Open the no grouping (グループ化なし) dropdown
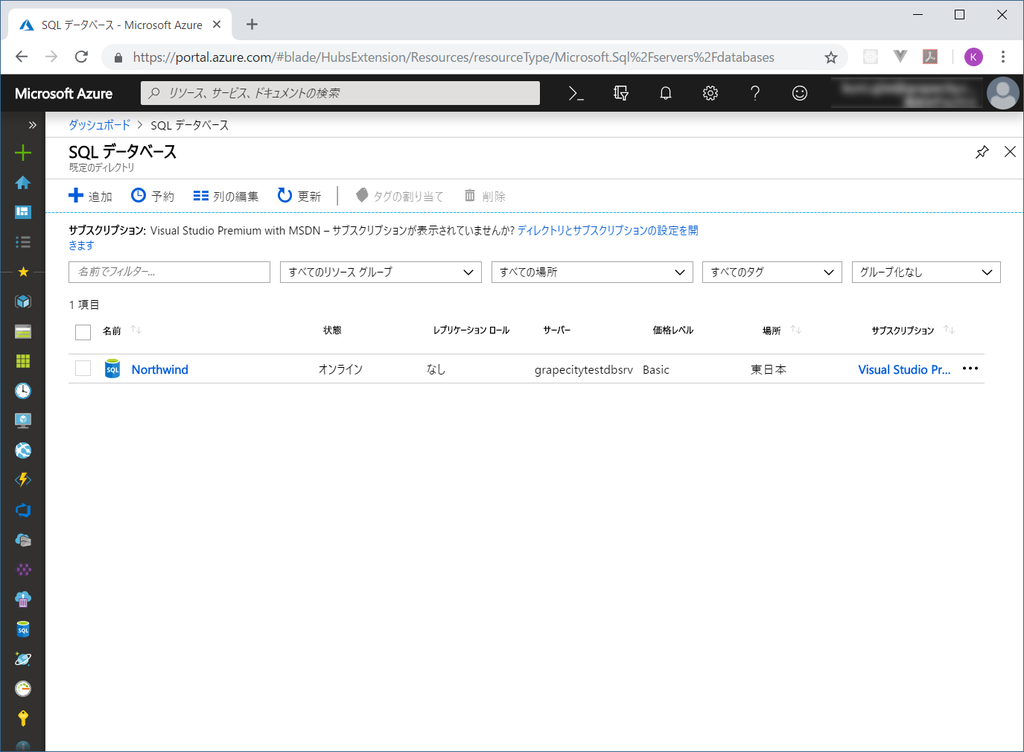 (926, 272)
